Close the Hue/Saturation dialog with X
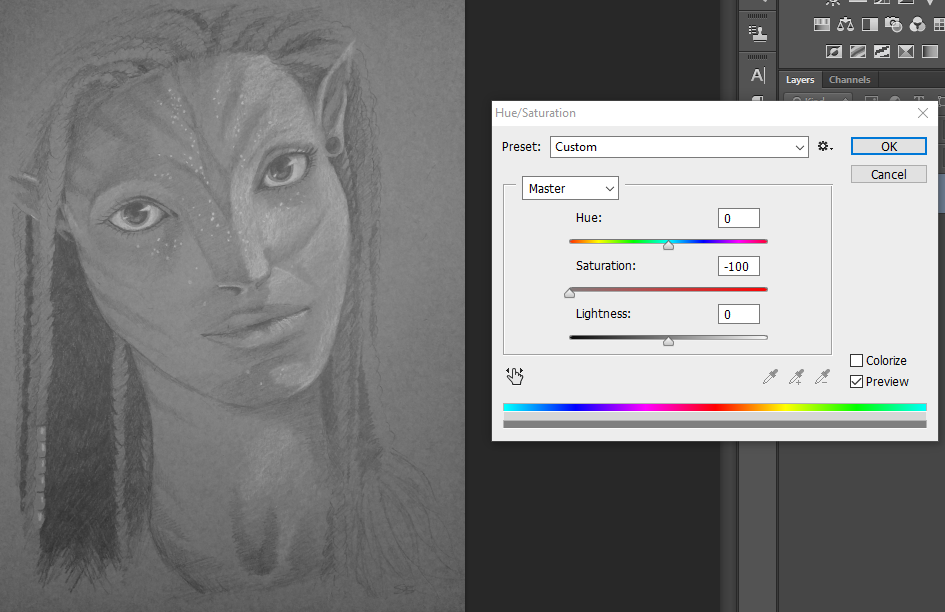The width and height of the screenshot is (945, 612). coord(923,113)
